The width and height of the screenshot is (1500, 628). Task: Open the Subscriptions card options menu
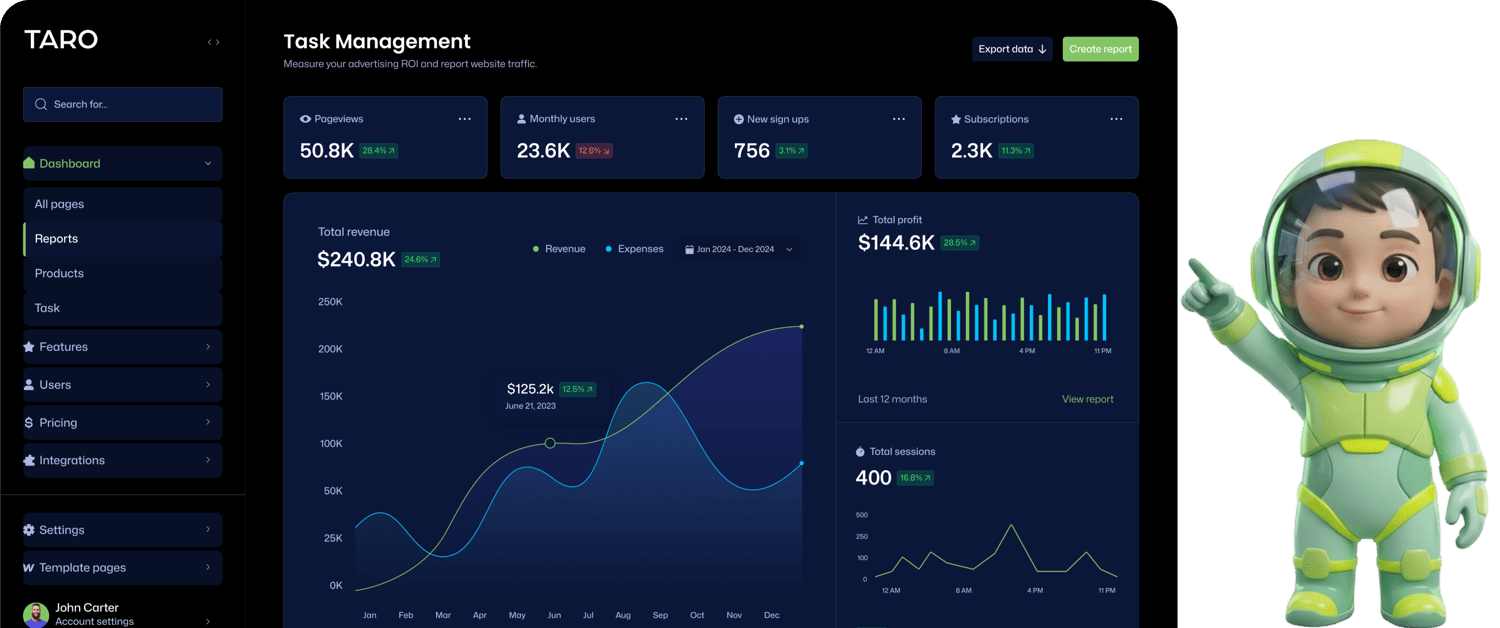(1116, 118)
